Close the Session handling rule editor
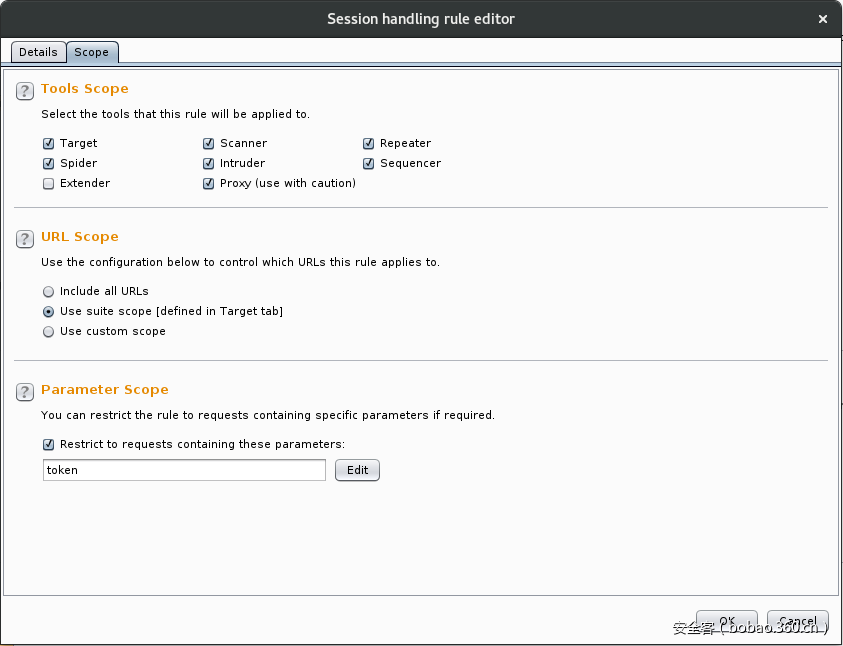 (x=822, y=19)
